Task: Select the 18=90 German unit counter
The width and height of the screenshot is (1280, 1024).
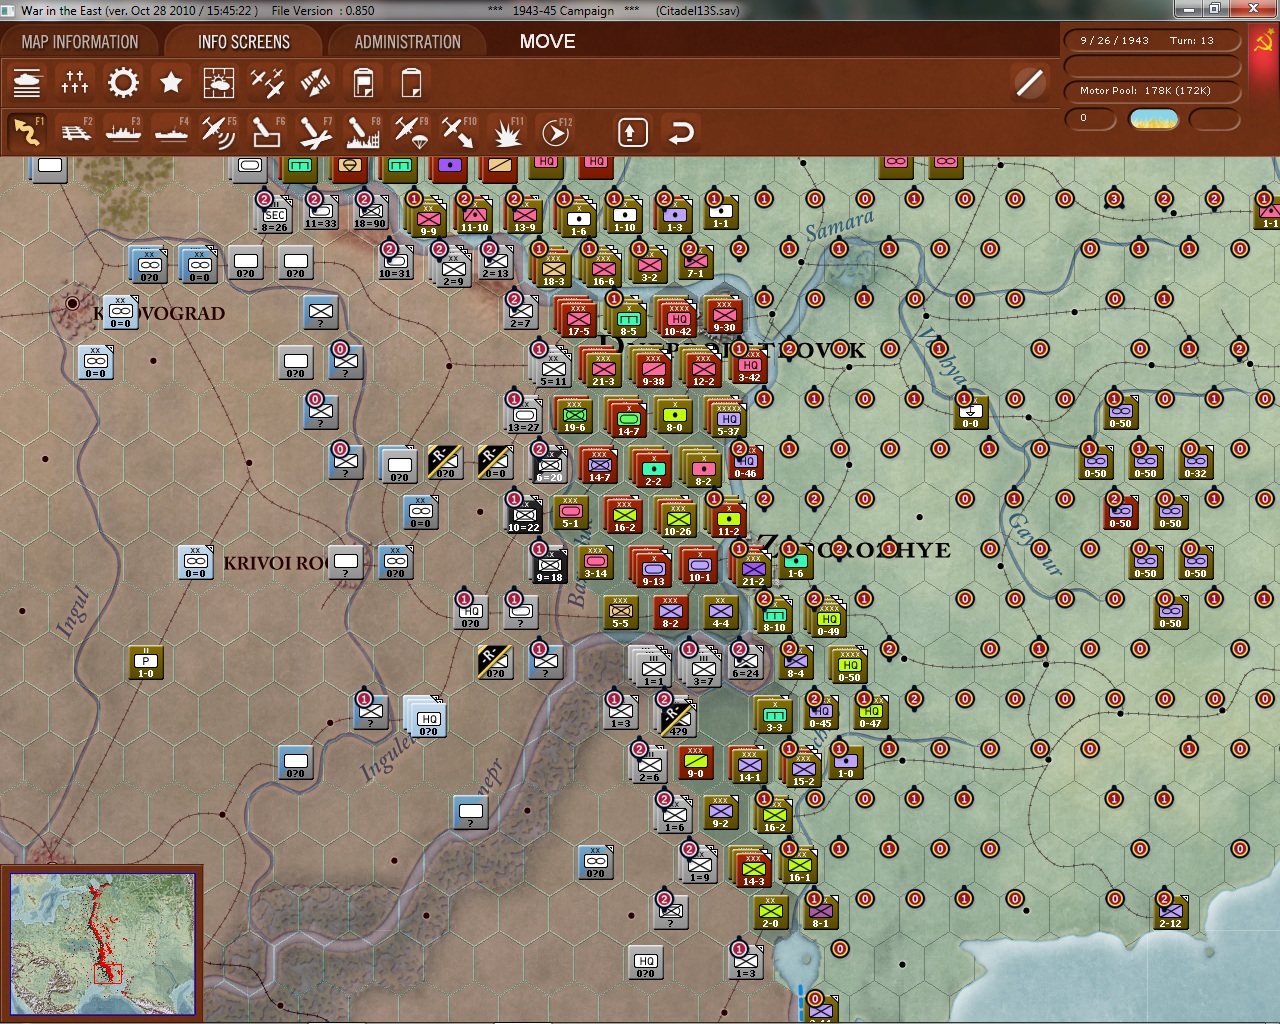Action: (x=369, y=211)
